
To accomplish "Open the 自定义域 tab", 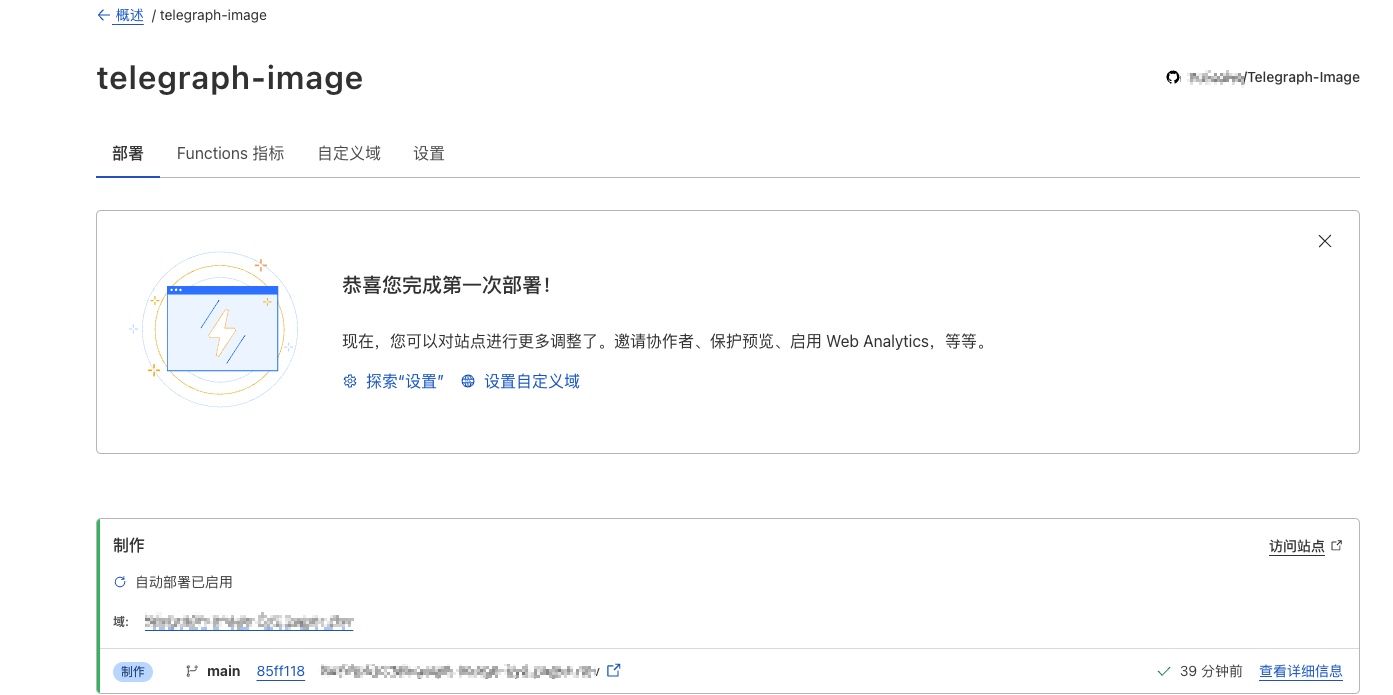I will [349, 153].
